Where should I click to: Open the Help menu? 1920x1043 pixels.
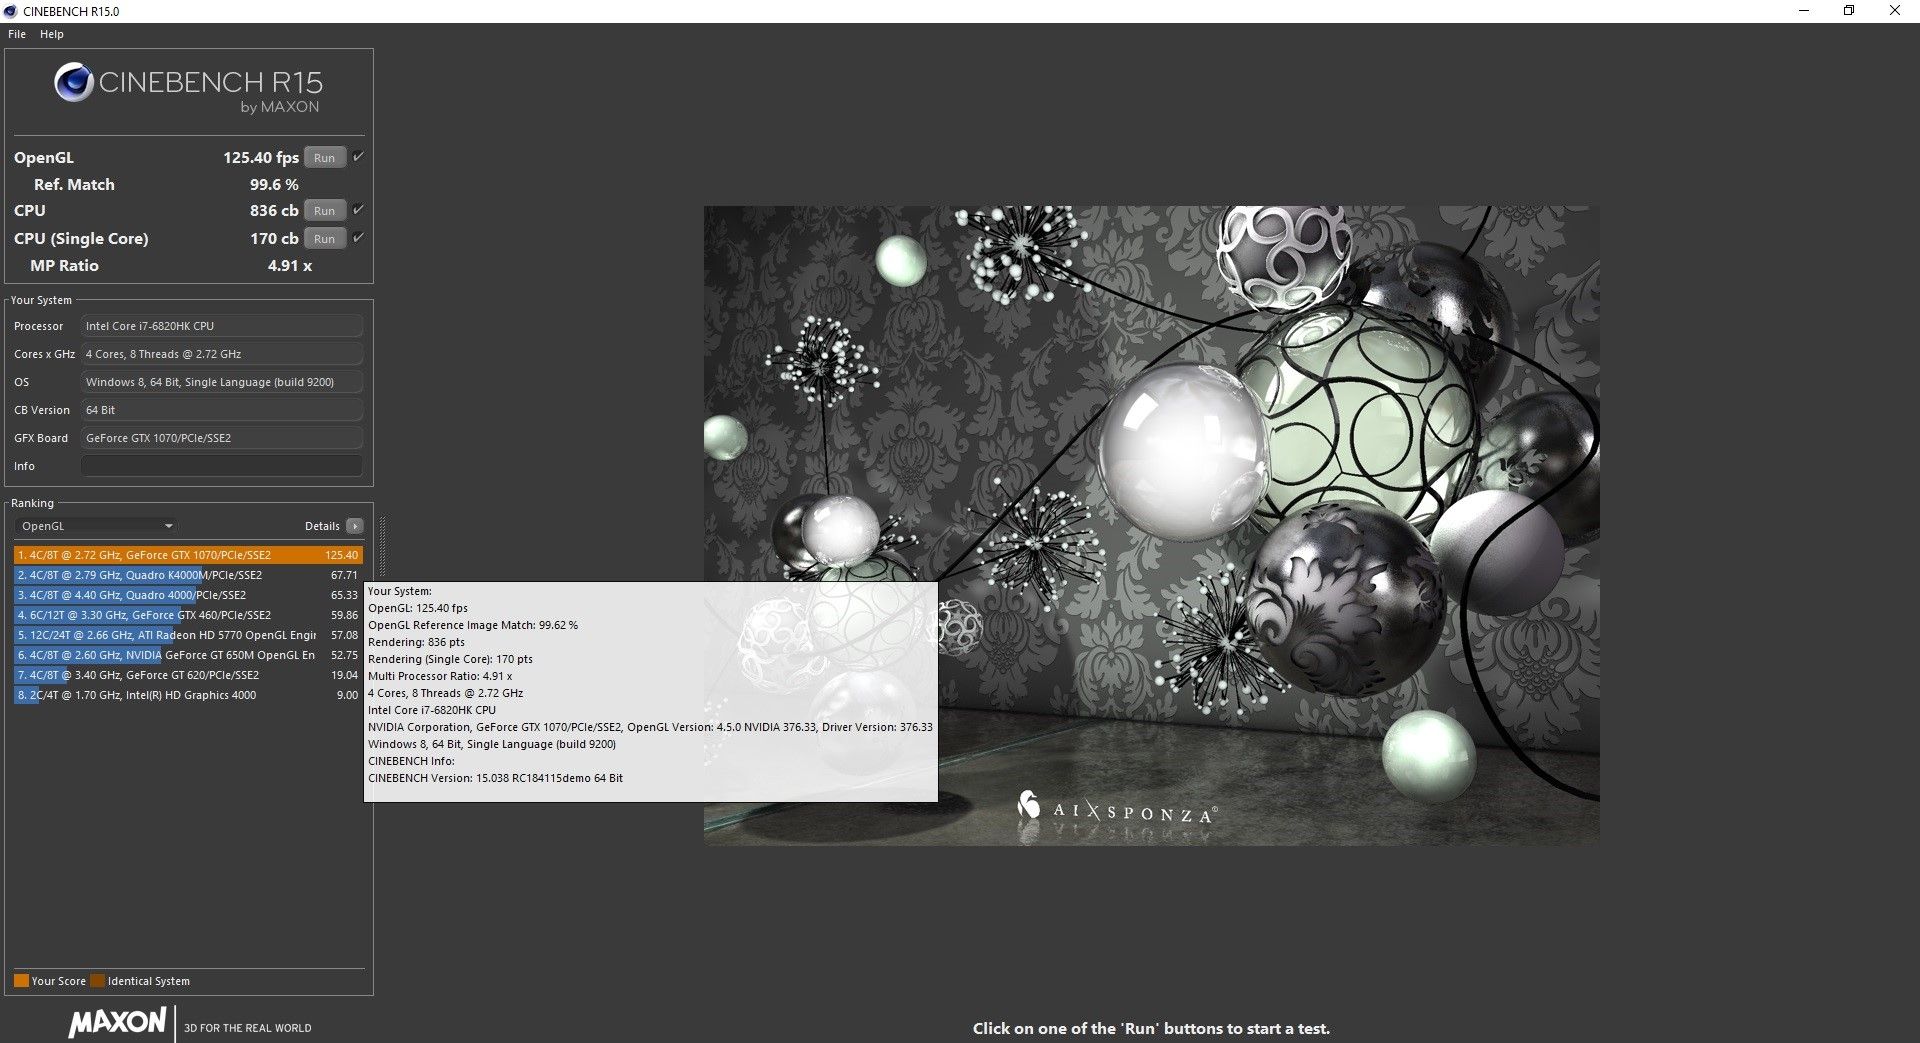point(52,34)
